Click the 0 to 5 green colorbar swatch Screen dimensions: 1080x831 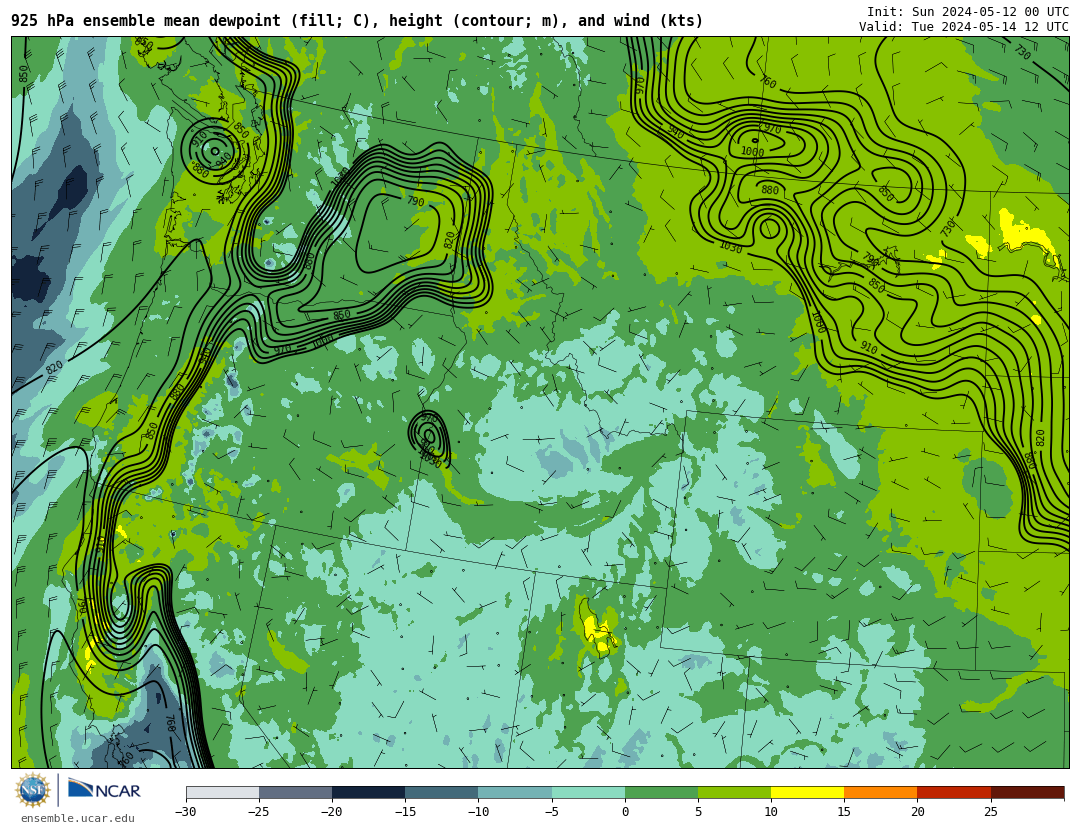661,792
